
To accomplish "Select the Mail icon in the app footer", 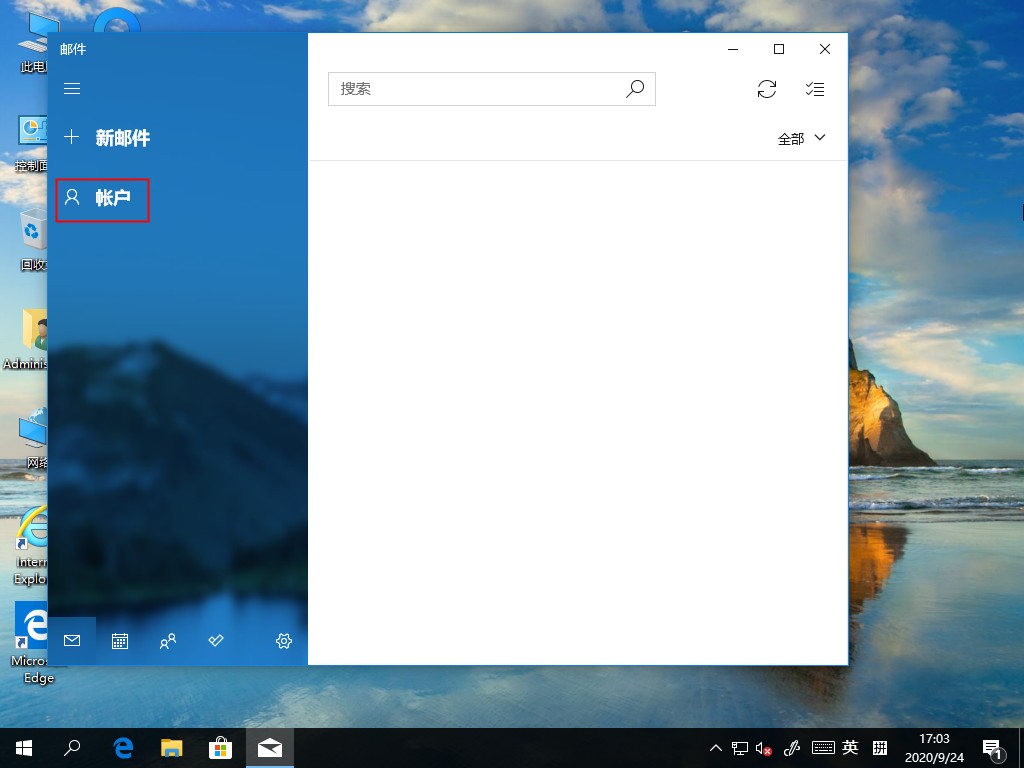I will [x=71, y=641].
